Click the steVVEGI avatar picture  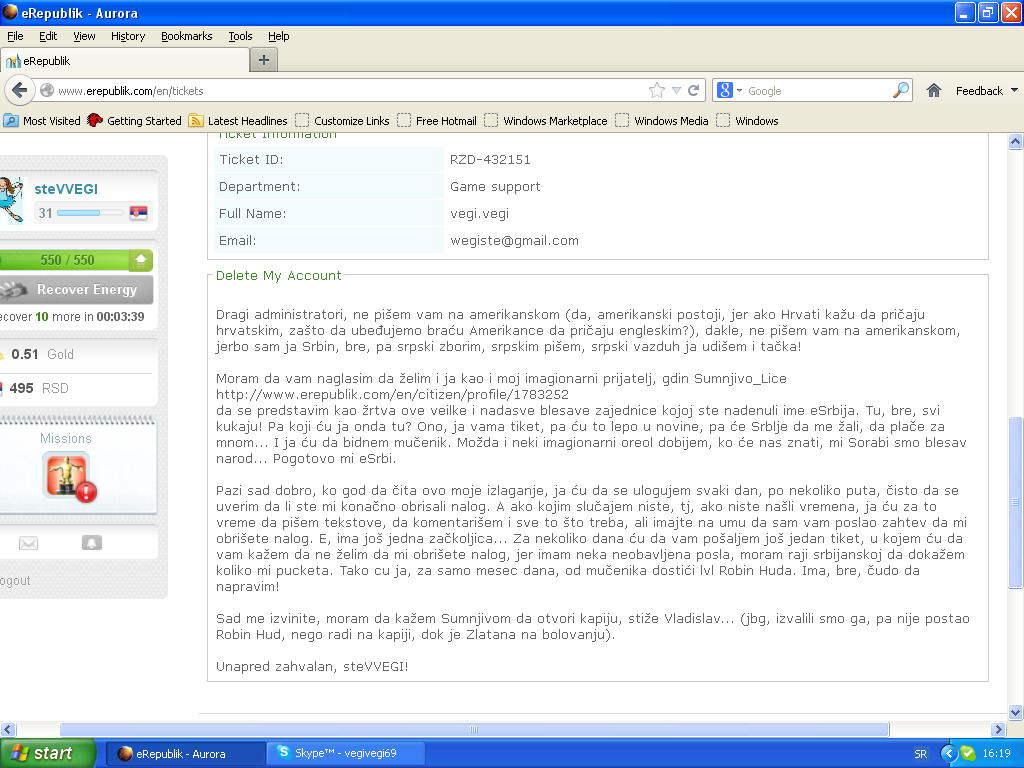[12, 199]
